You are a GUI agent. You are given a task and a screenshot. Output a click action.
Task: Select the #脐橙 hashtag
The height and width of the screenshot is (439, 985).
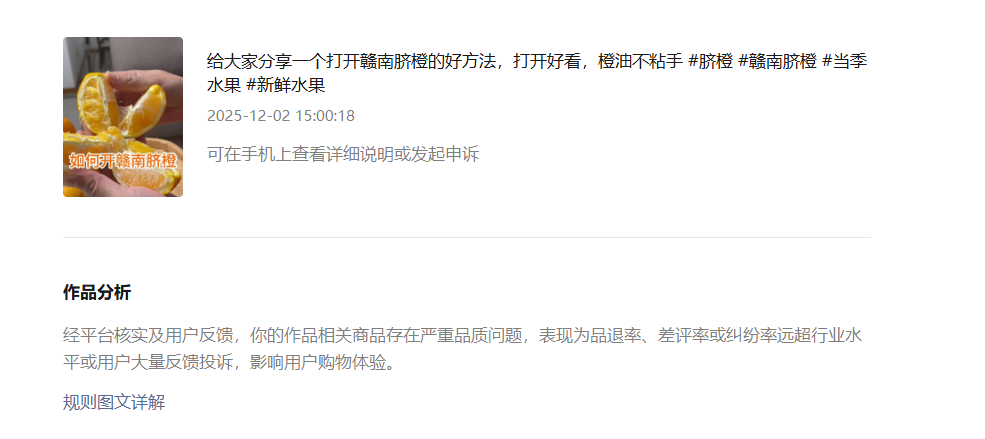coord(710,62)
